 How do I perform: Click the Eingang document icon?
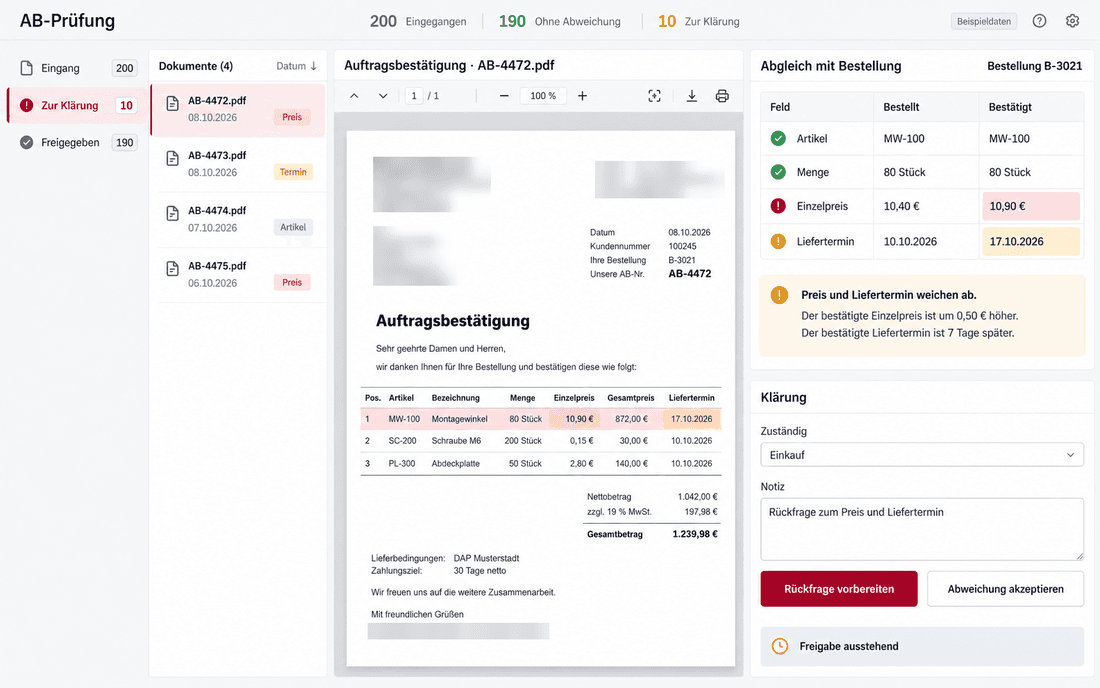click(27, 68)
